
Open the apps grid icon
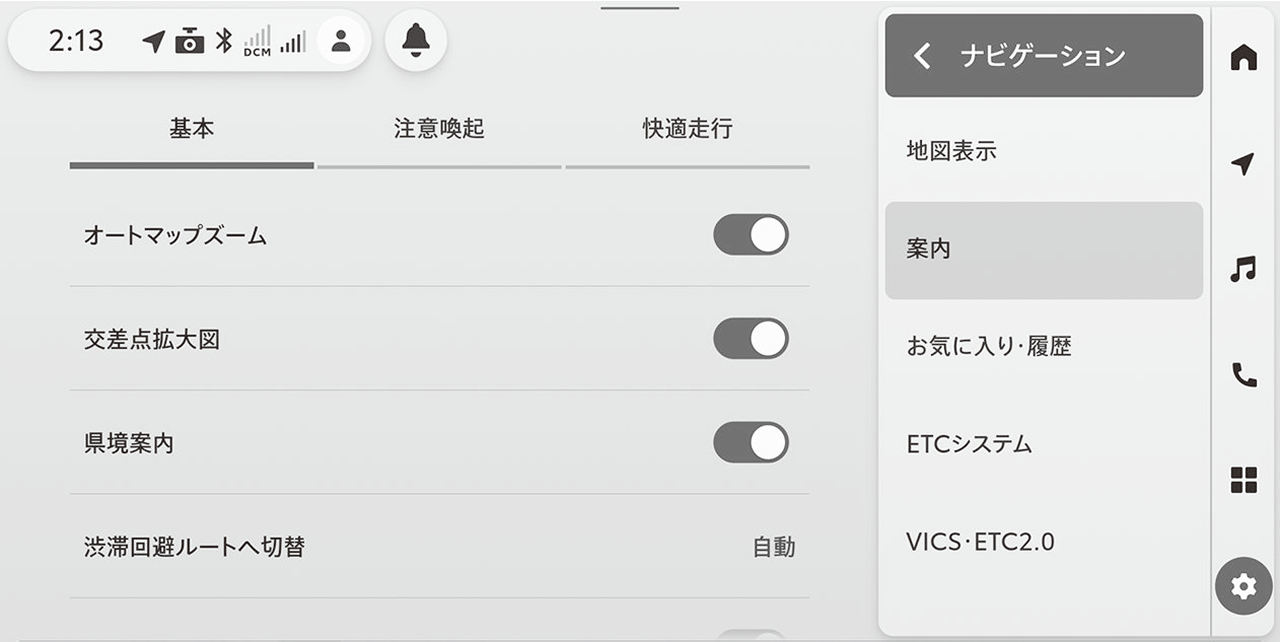tap(1243, 481)
